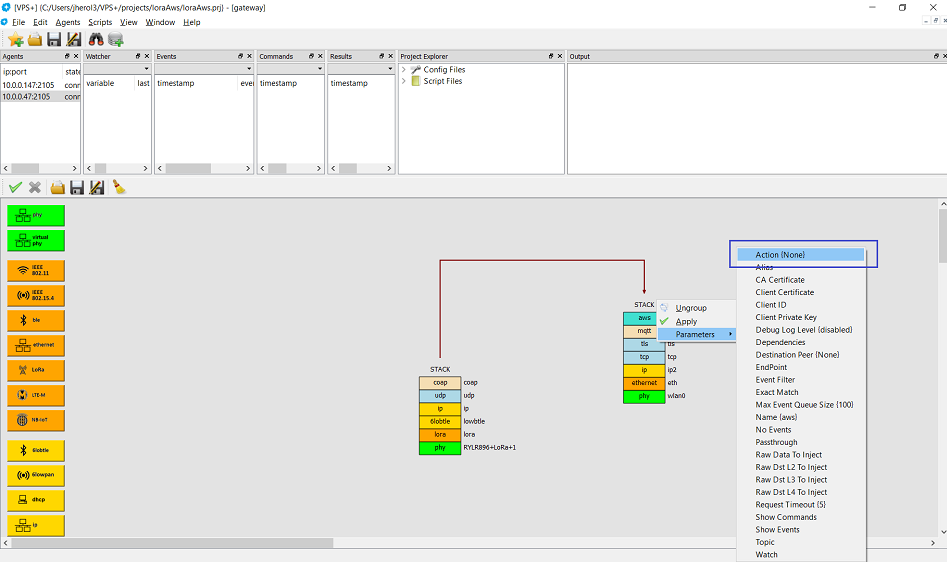Select agent 10.0.0.147:2105 in Agents list
The height and width of the screenshot is (562, 947).
coord(32,84)
